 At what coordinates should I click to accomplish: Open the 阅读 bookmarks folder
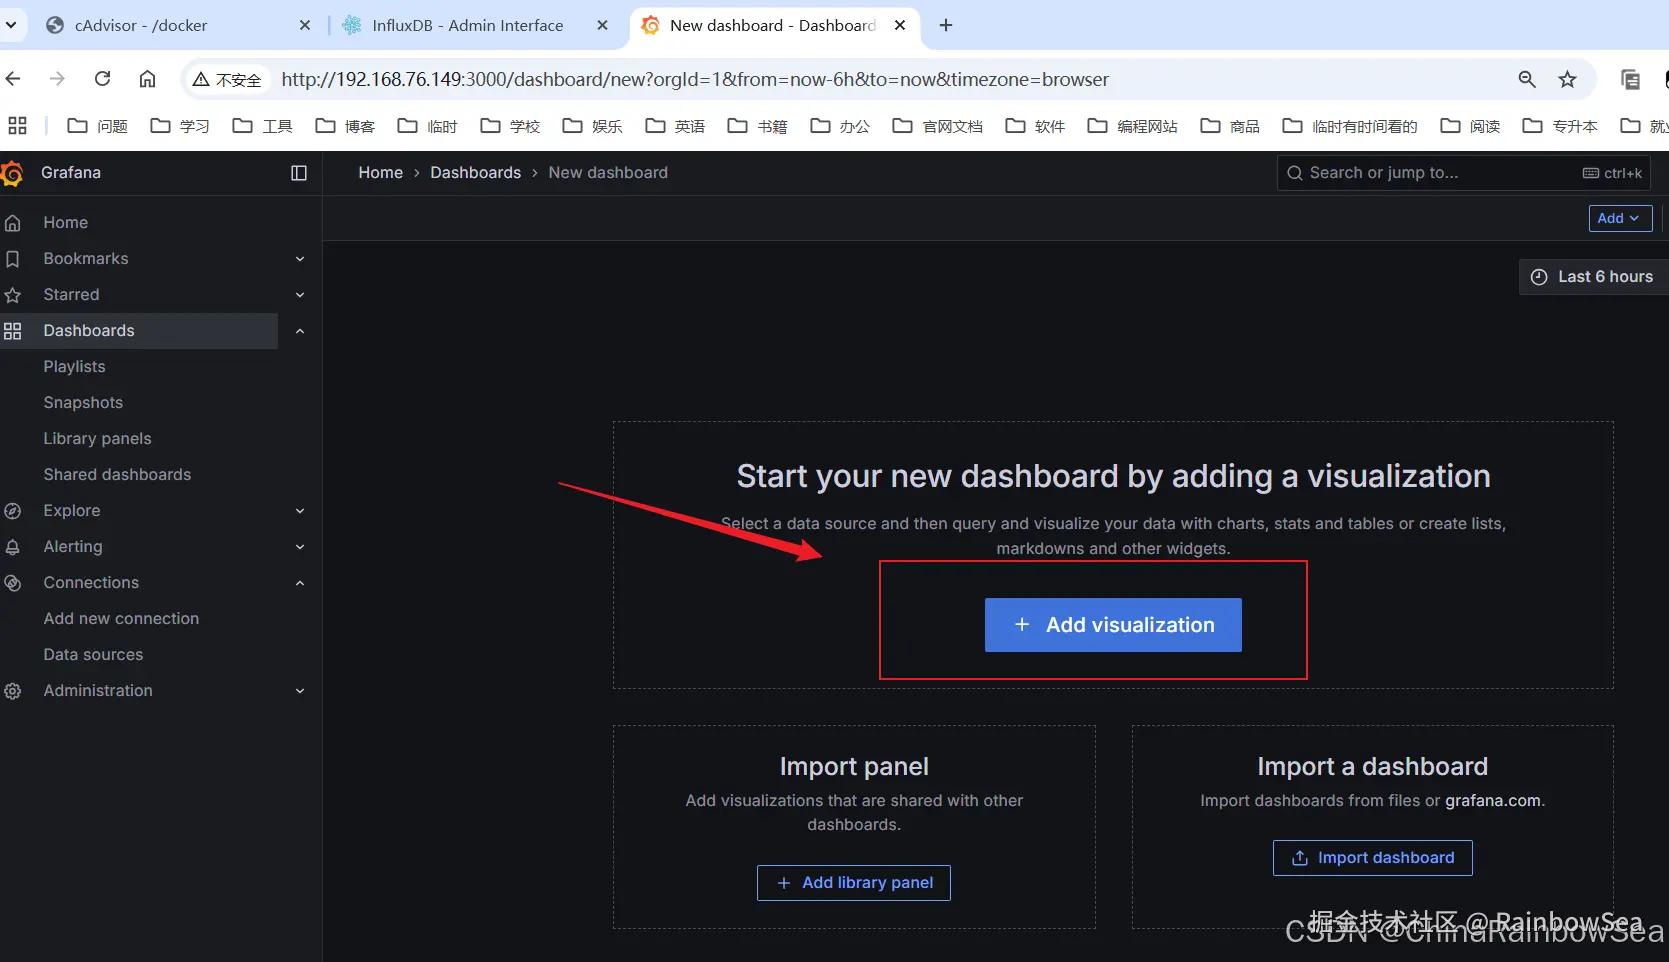pyautogui.click(x=1470, y=126)
